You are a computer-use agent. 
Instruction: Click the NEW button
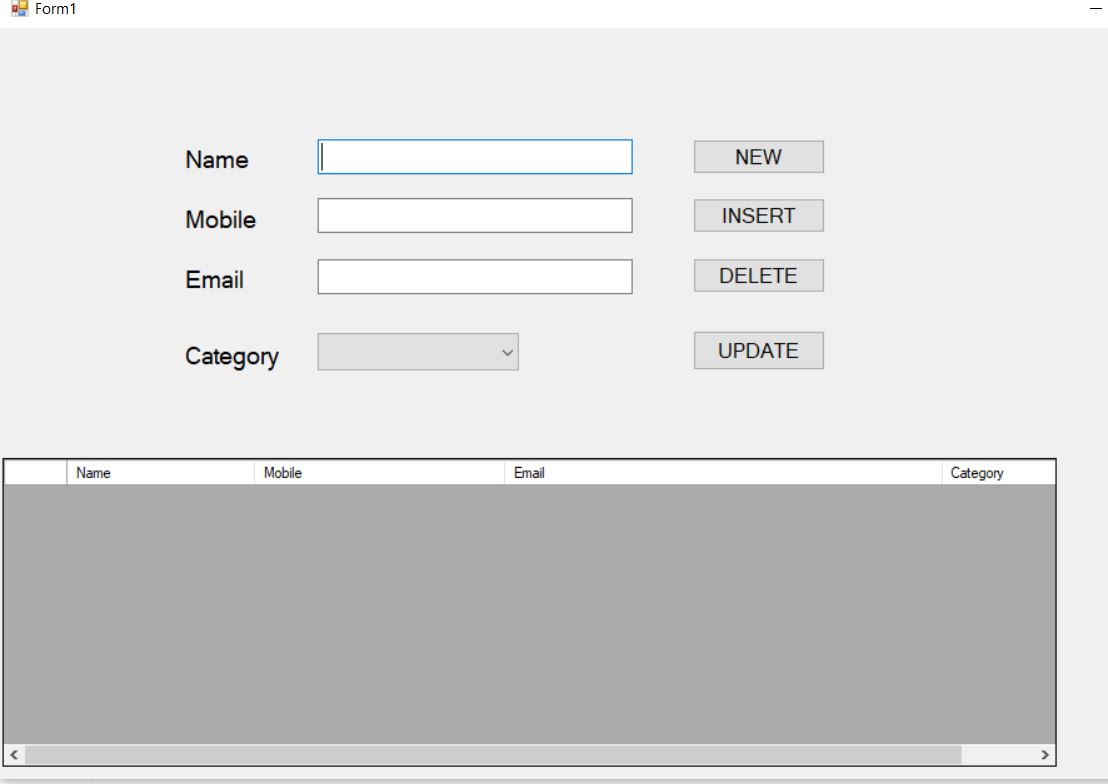point(757,156)
